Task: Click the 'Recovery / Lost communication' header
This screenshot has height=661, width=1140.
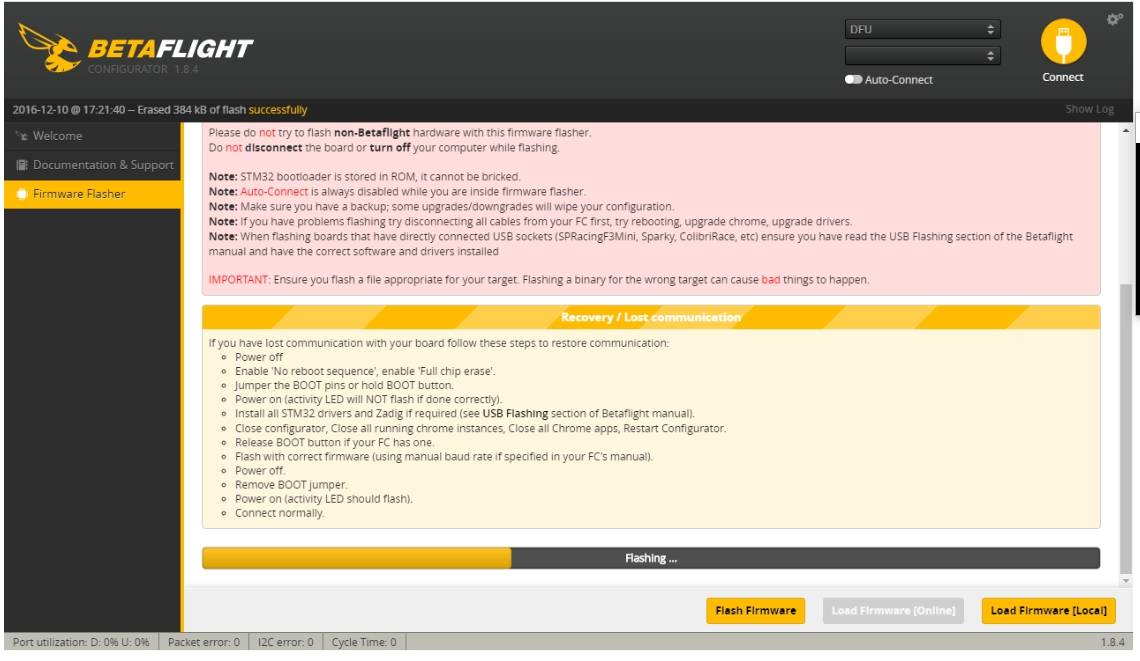Action: click(651, 317)
